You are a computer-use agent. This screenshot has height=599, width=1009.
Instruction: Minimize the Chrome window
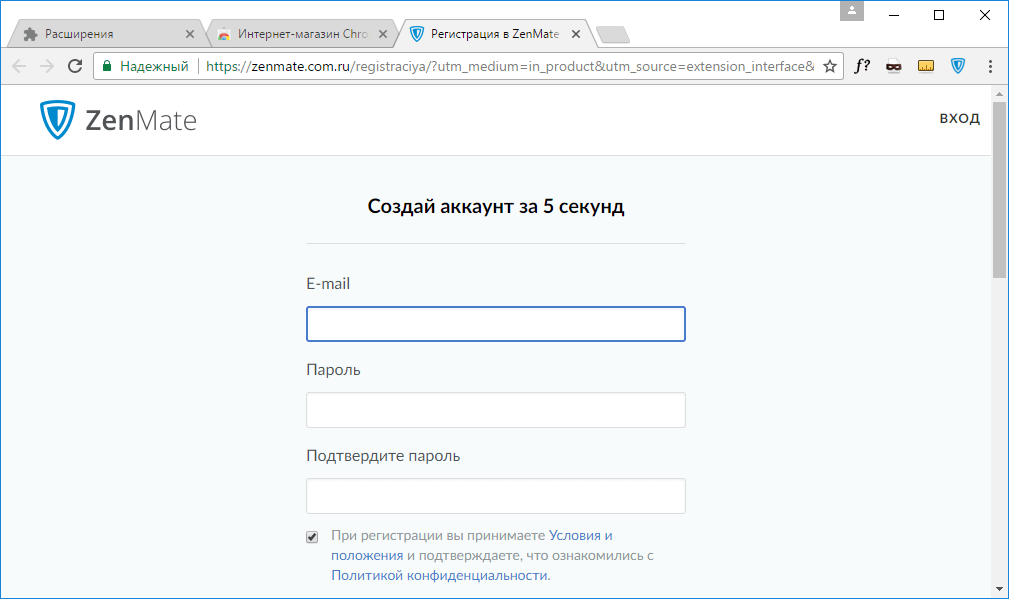coord(894,15)
